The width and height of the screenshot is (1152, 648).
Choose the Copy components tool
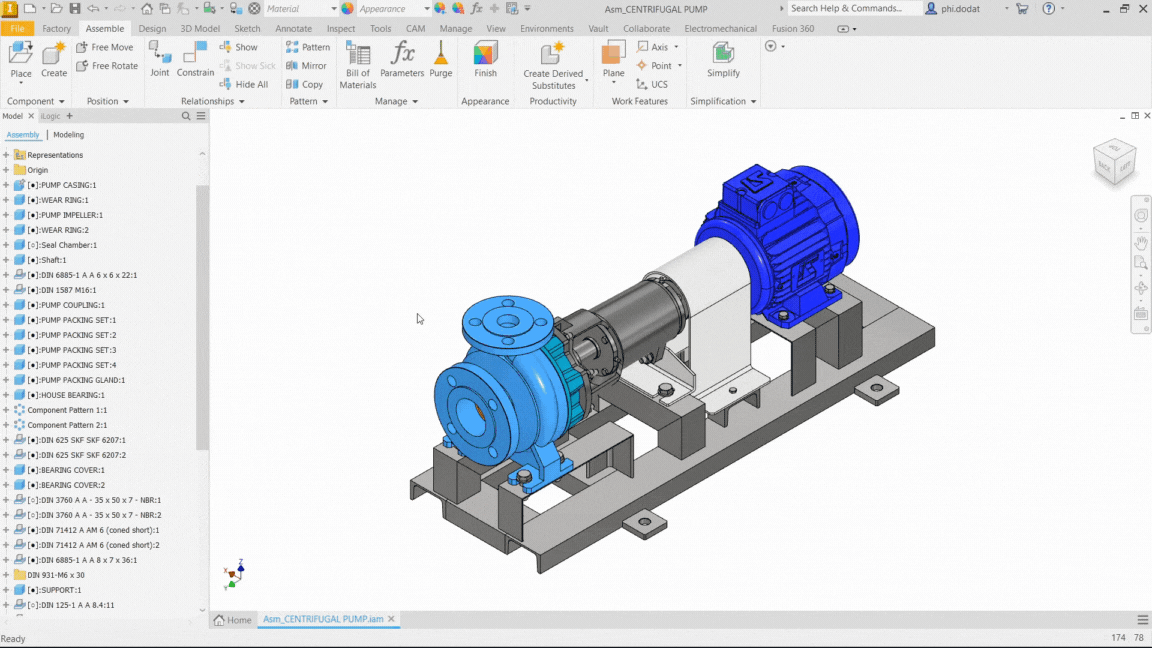tap(305, 84)
